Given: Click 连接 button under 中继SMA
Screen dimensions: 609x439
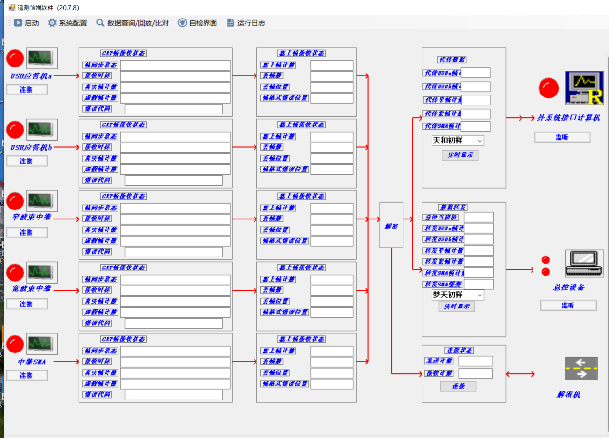Looking at the screenshot, I should 27,376.
